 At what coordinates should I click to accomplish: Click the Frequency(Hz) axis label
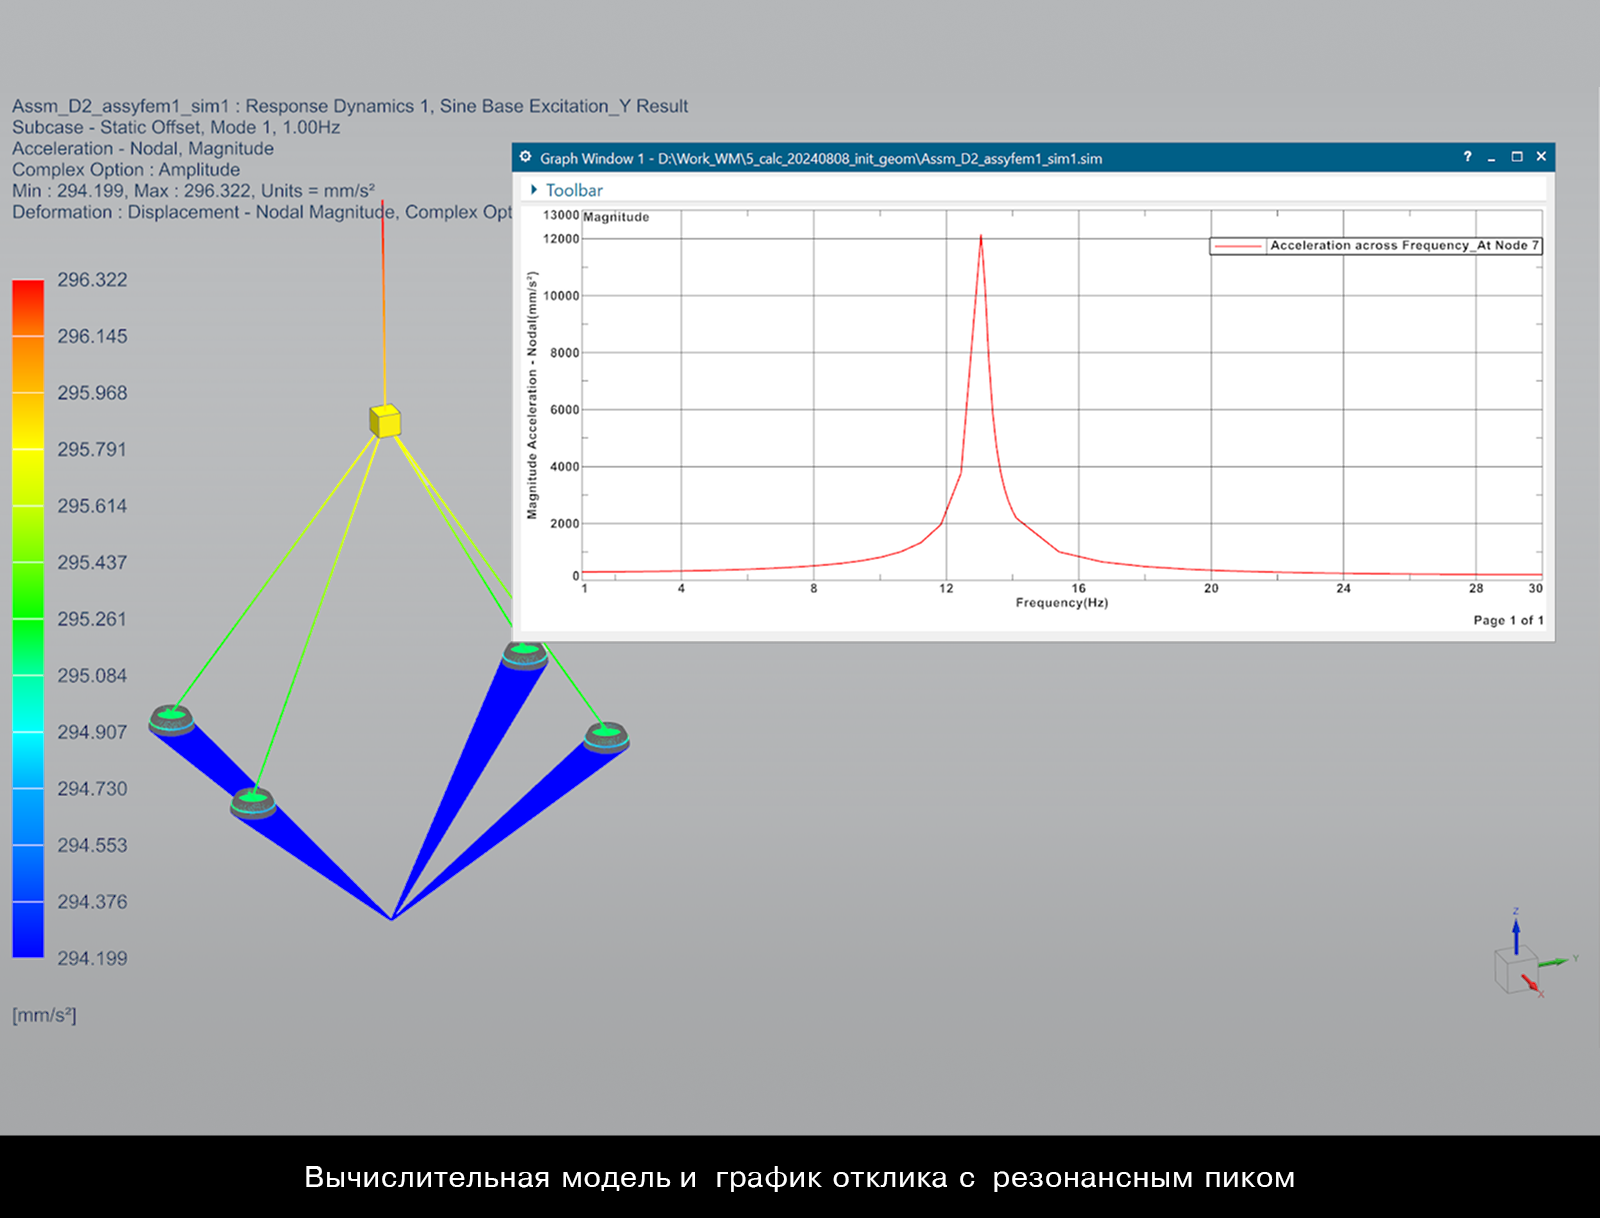(x=1061, y=603)
